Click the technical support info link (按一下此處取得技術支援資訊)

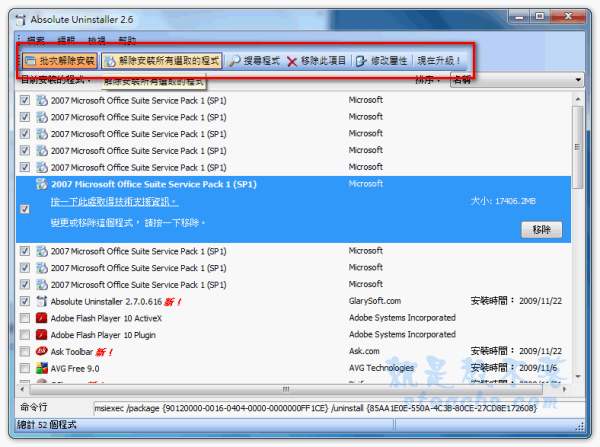coord(114,202)
